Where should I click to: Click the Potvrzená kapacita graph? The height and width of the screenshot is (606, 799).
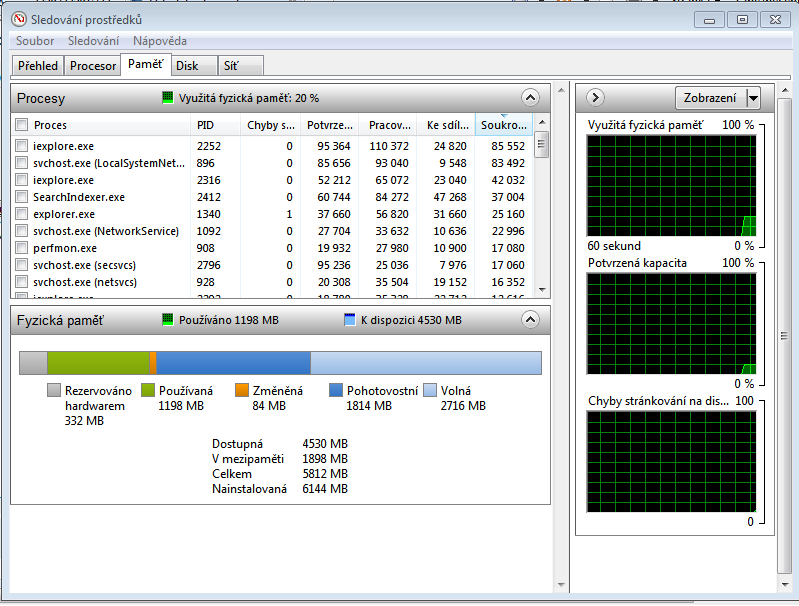click(x=671, y=324)
